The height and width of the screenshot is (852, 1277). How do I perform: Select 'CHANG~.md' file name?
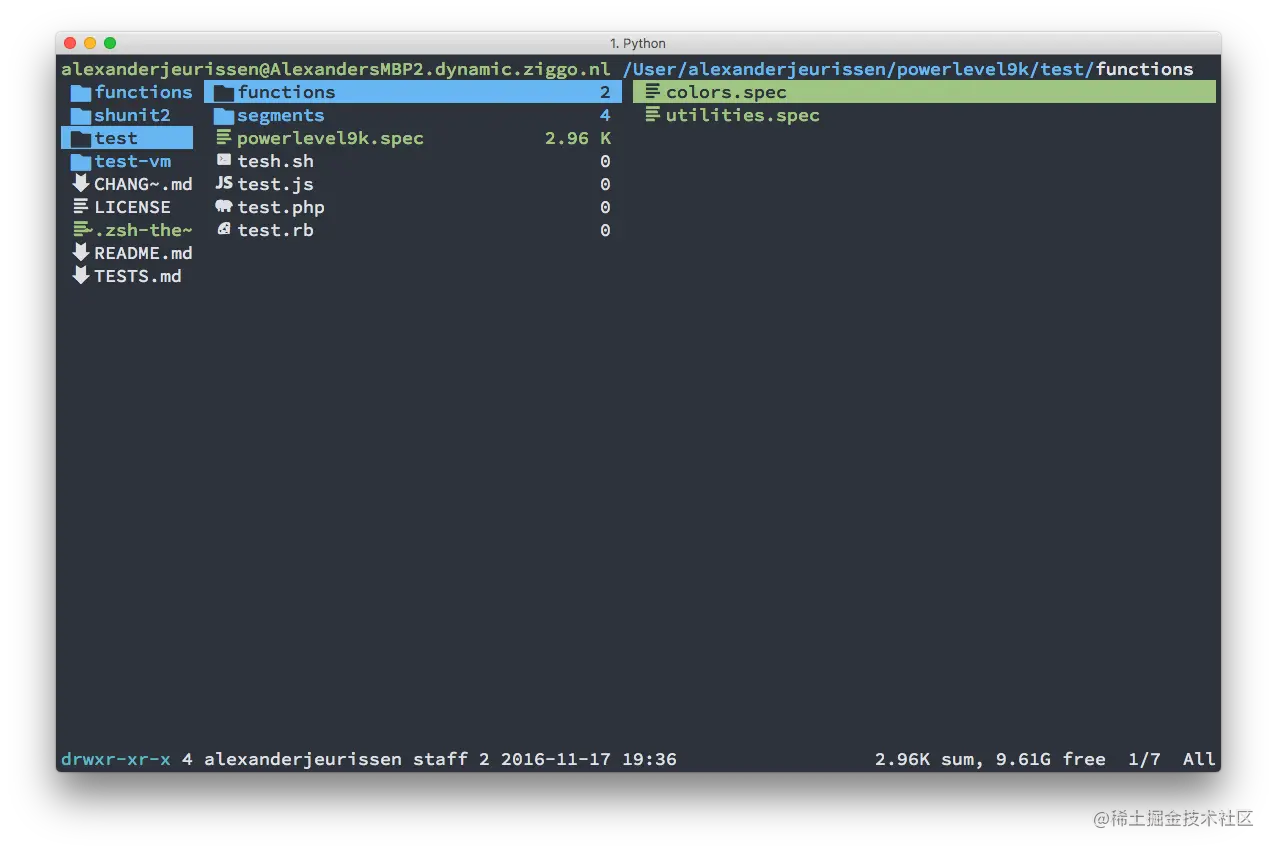click(x=143, y=184)
